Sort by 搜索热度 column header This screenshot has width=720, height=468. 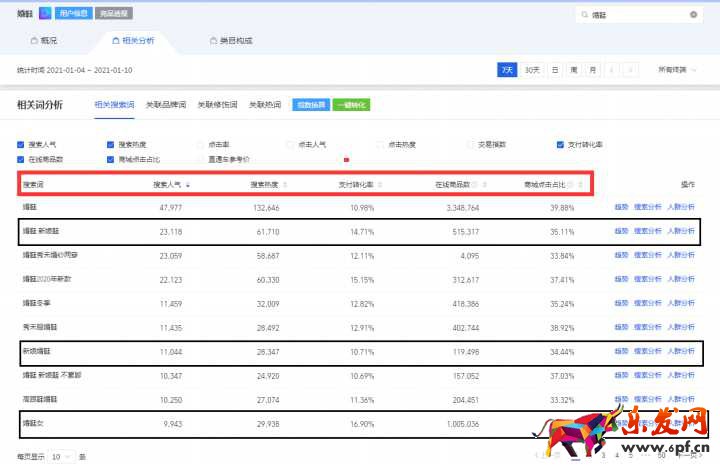[x=264, y=185]
